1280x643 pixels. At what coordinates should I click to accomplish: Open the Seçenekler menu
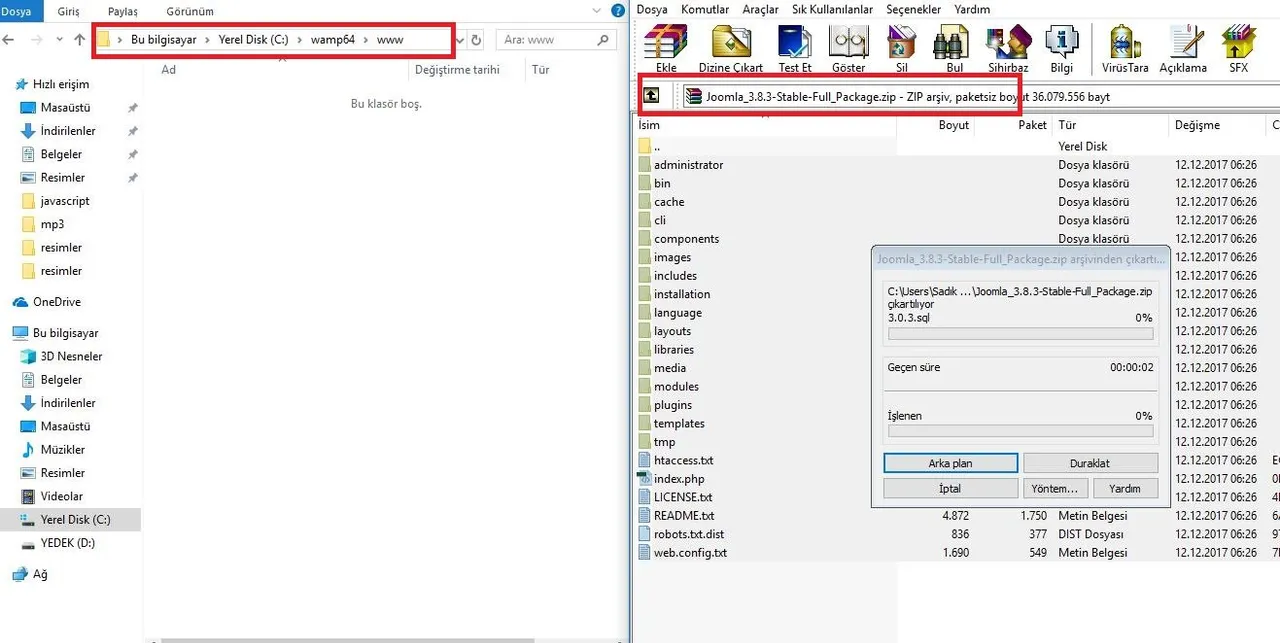pyautogui.click(x=913, y=9)
